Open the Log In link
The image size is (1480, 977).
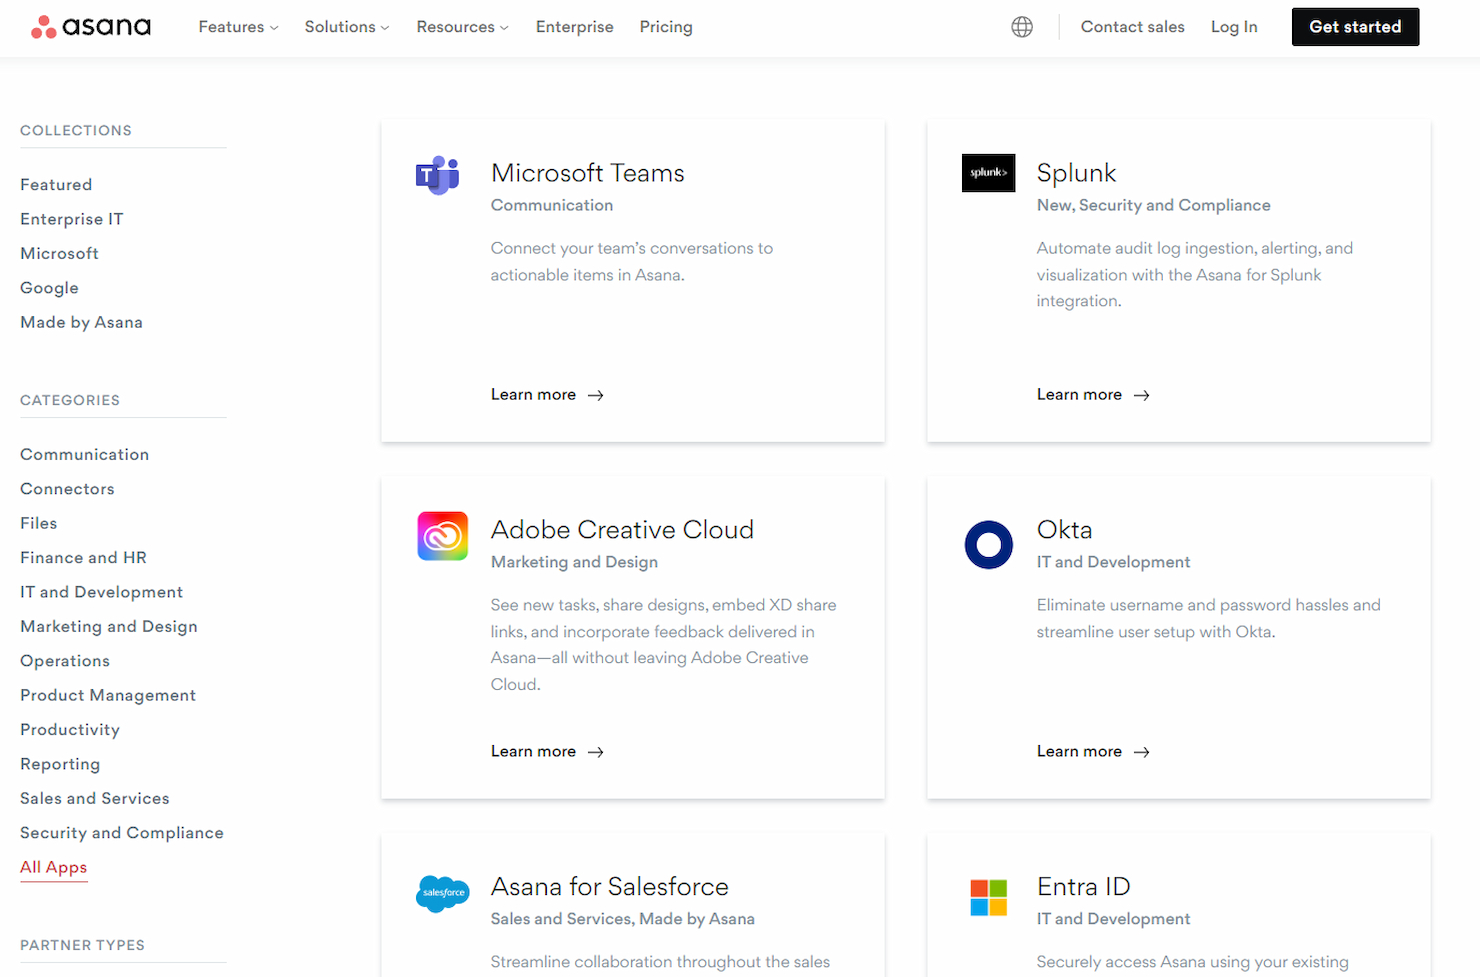point(1234,27)
